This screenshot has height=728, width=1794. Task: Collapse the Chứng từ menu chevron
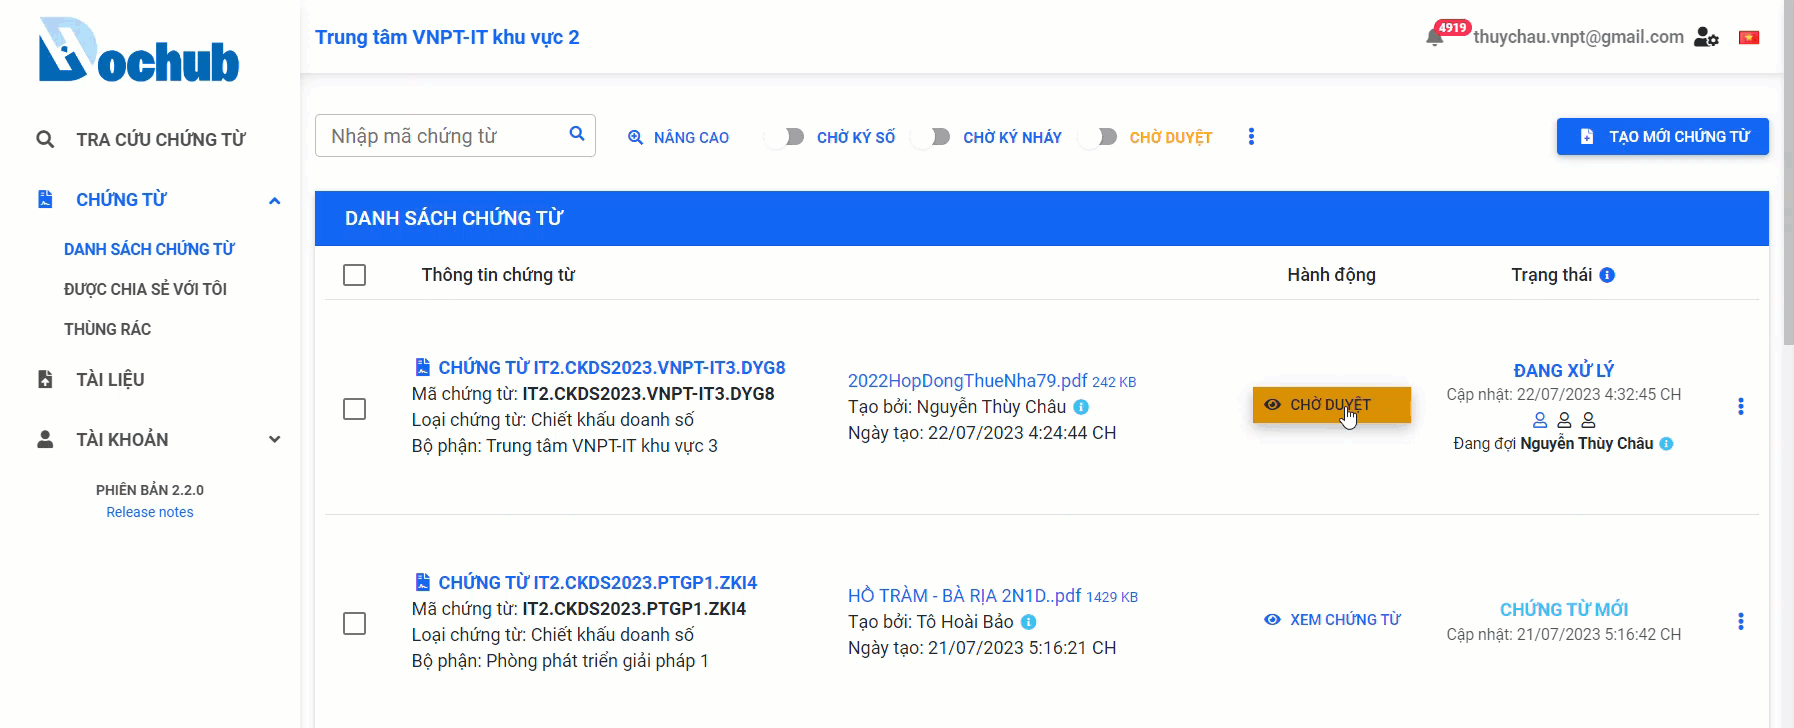coord(274,200)
